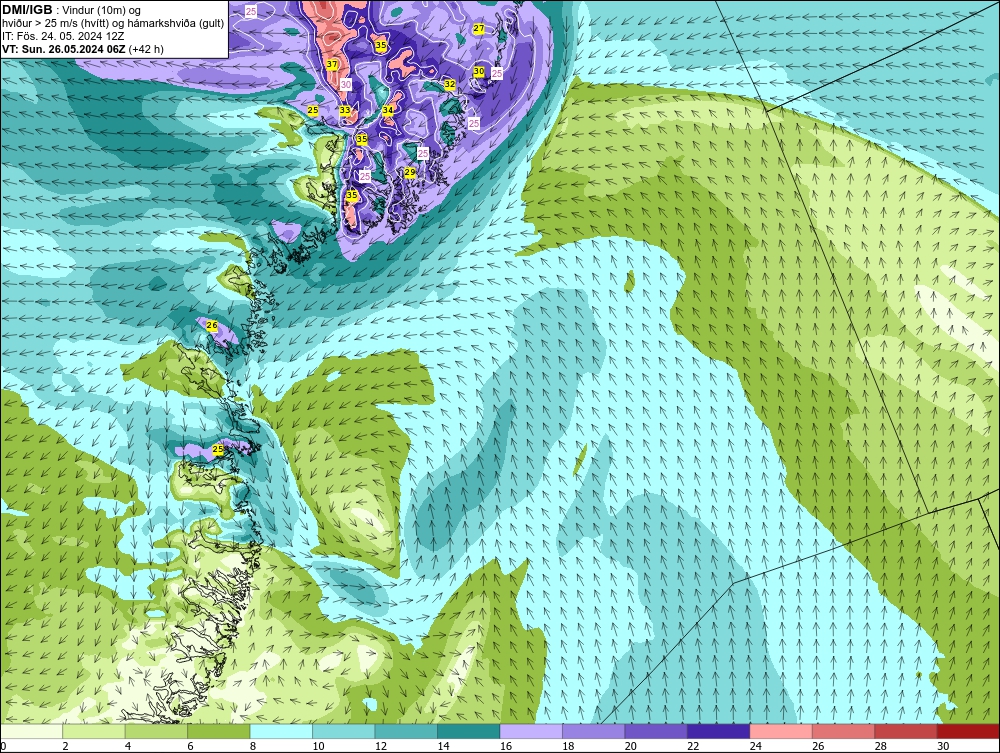
Task: Select the legend scale number '26'
Action: pyautogui.click(x=818, y=746)
